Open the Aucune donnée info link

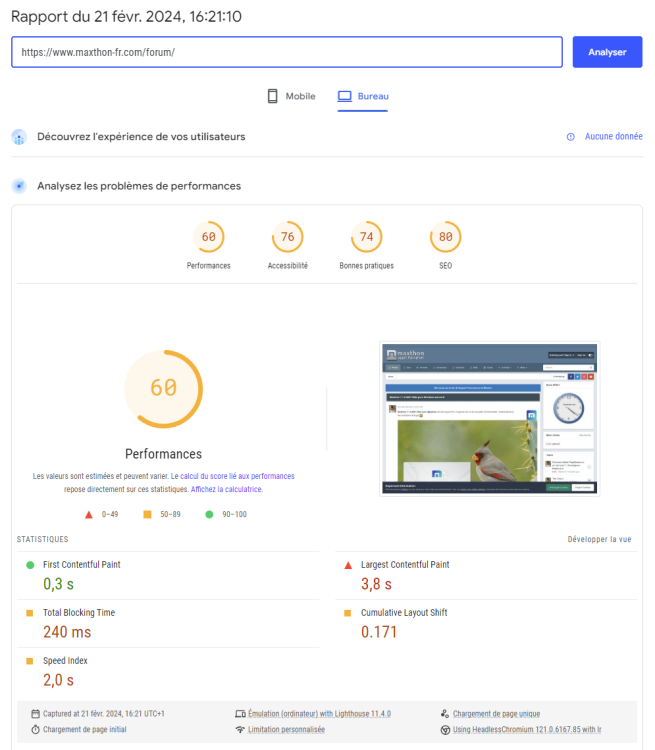[x=613, y=137]
